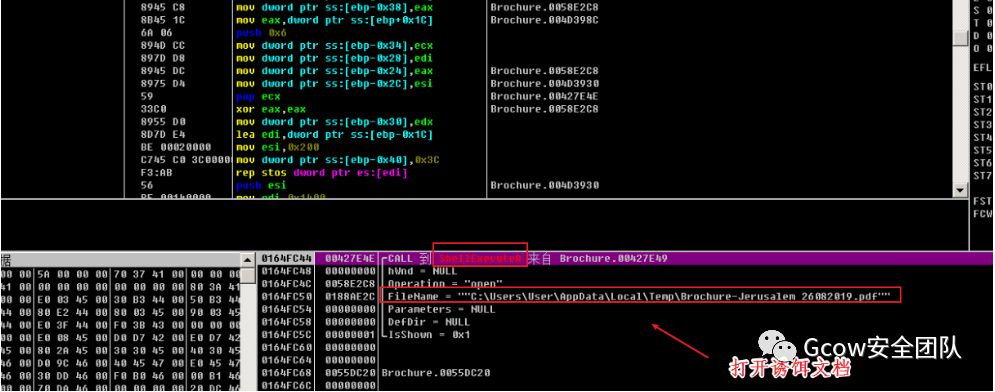Click the hex dump pane scroll-up arrow
The height and width of the screenshot is (392, 995).
[248, 259]
